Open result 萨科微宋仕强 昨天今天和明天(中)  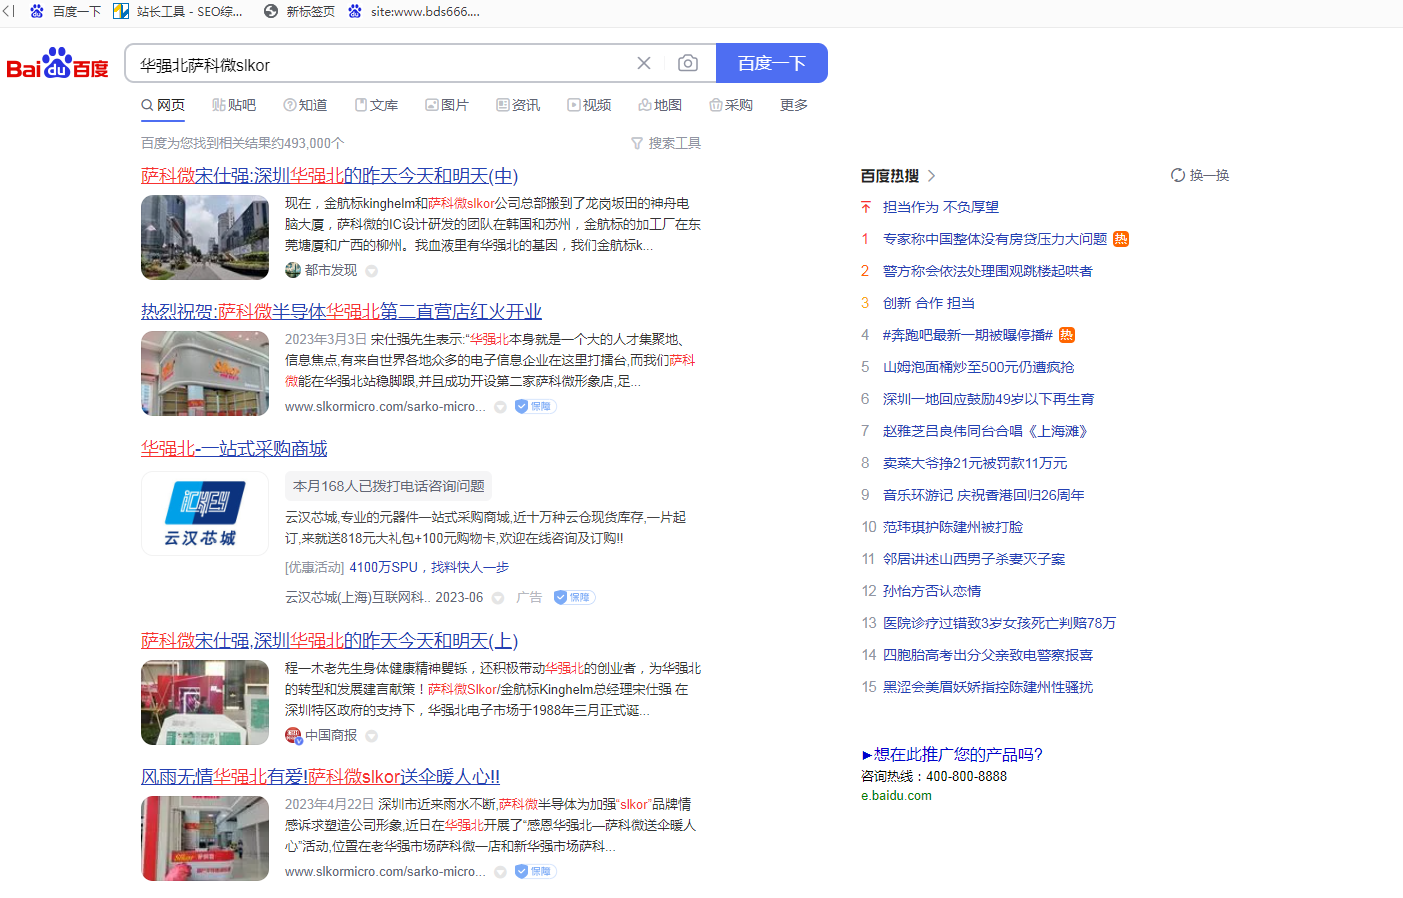pyautogui.click(x=329, y=175)
